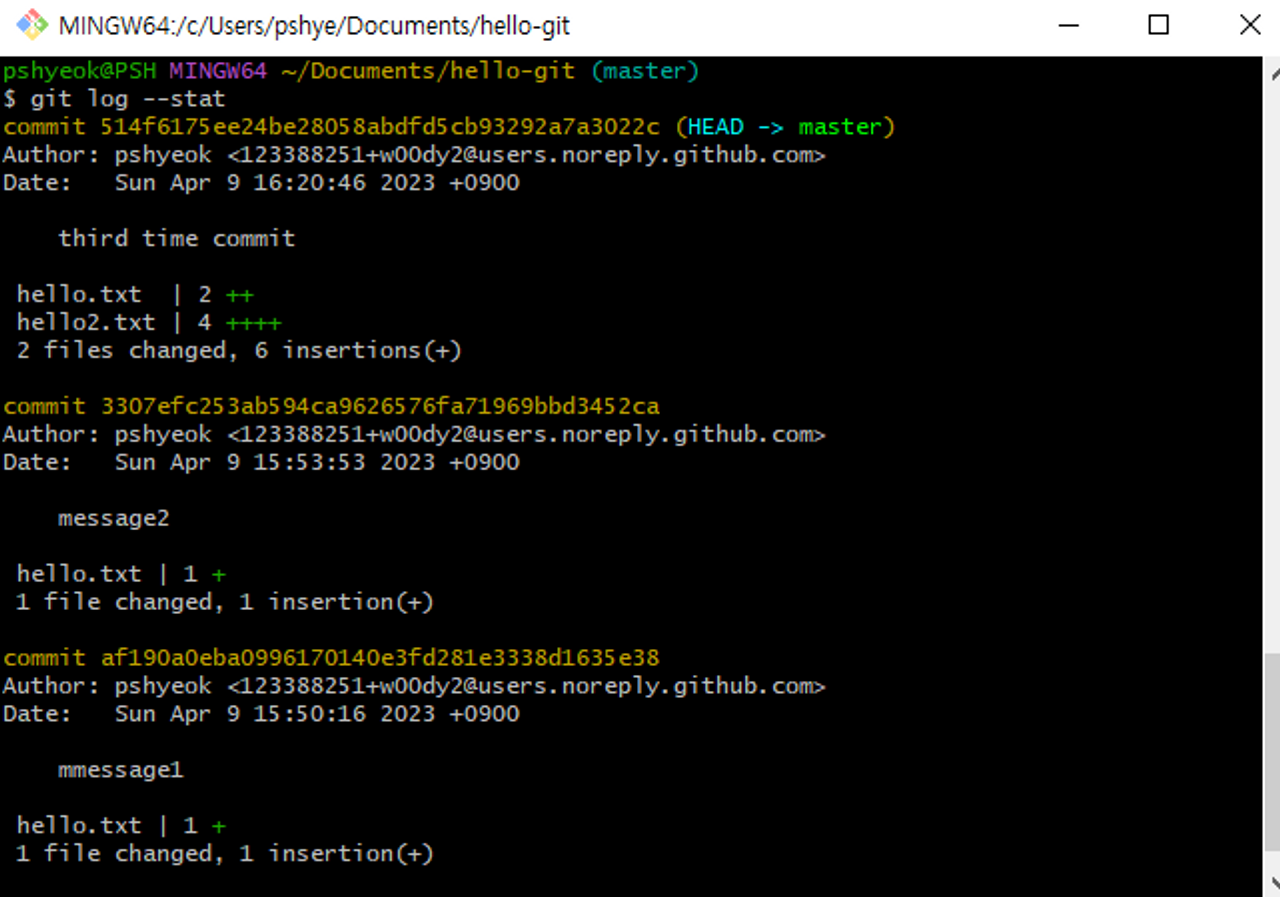Click the prompt user 'pshyeok@PSH' text
This screenshot has width=1280, height=897.
click(x=79, y=71)
